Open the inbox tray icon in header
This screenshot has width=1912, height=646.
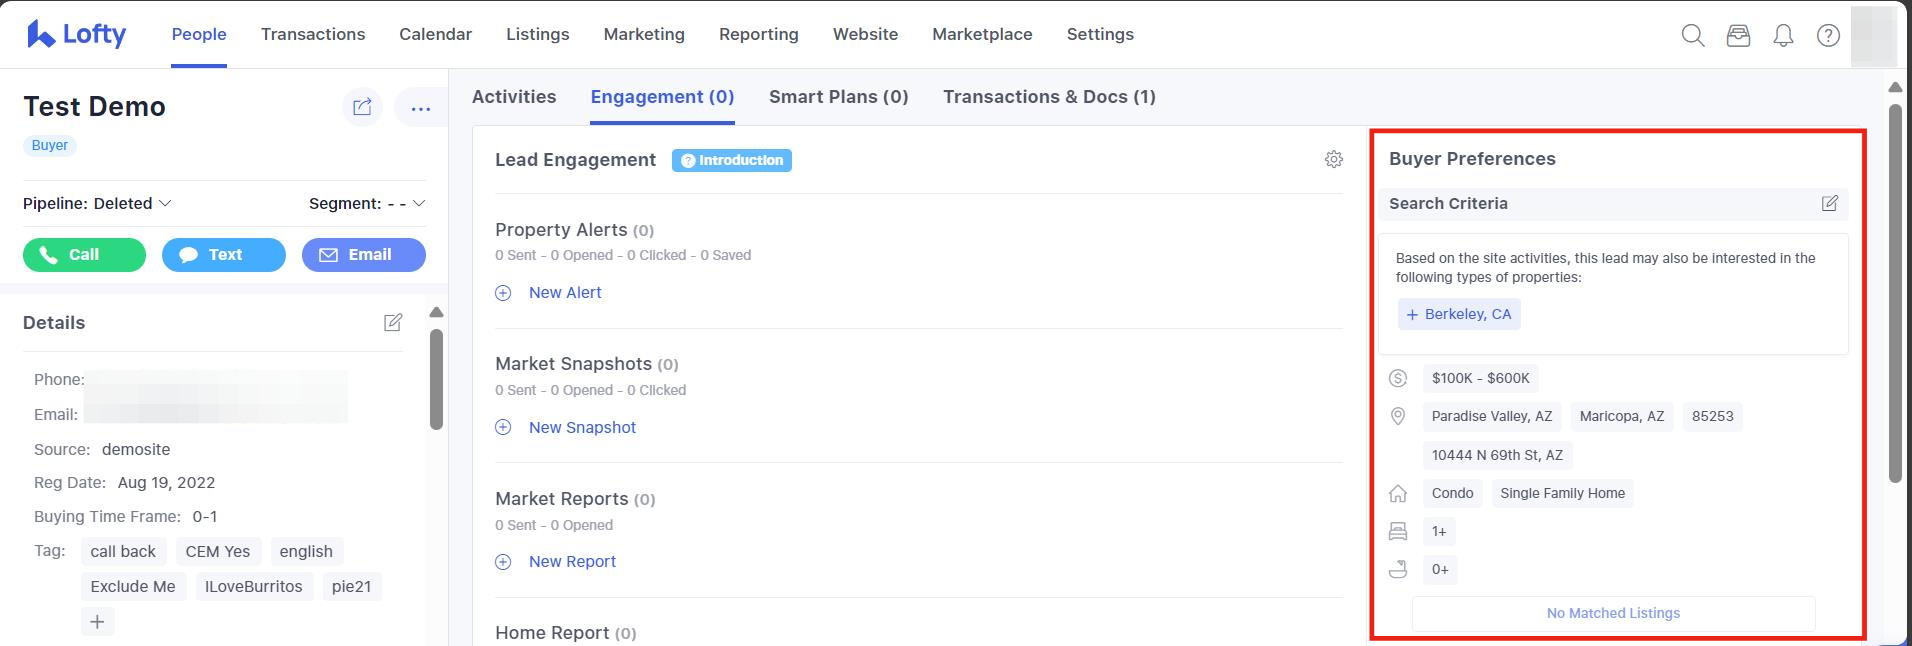(1738, 35)
